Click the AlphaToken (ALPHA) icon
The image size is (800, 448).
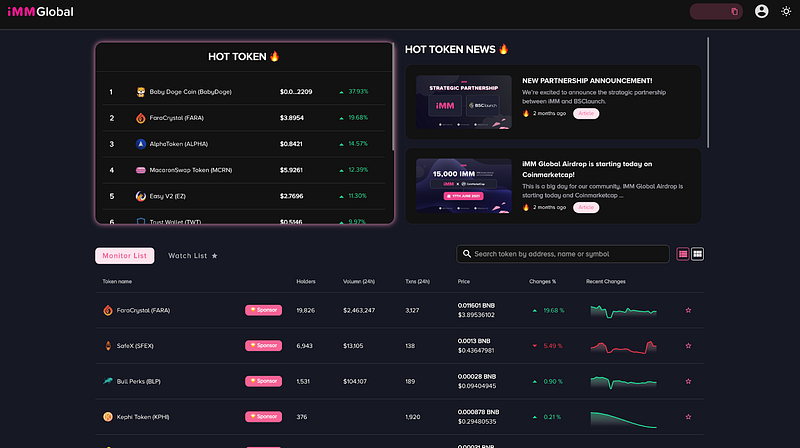141,144
